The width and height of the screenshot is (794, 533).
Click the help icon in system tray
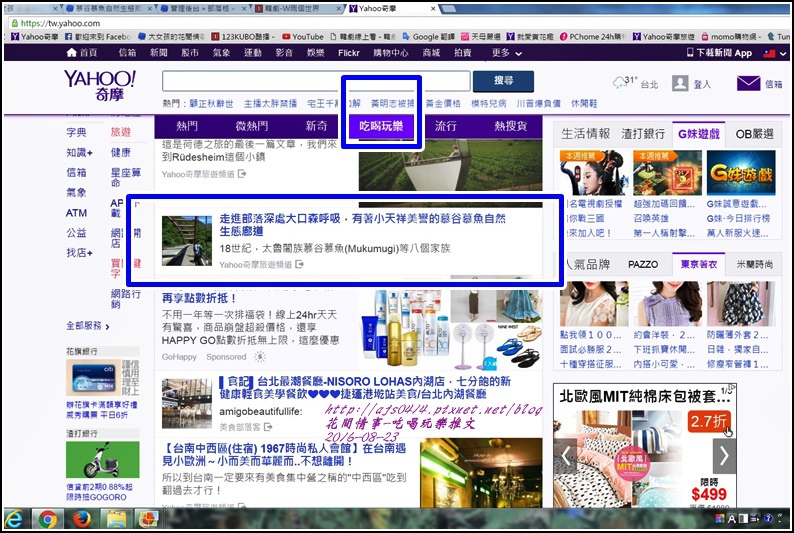point(768,518)
